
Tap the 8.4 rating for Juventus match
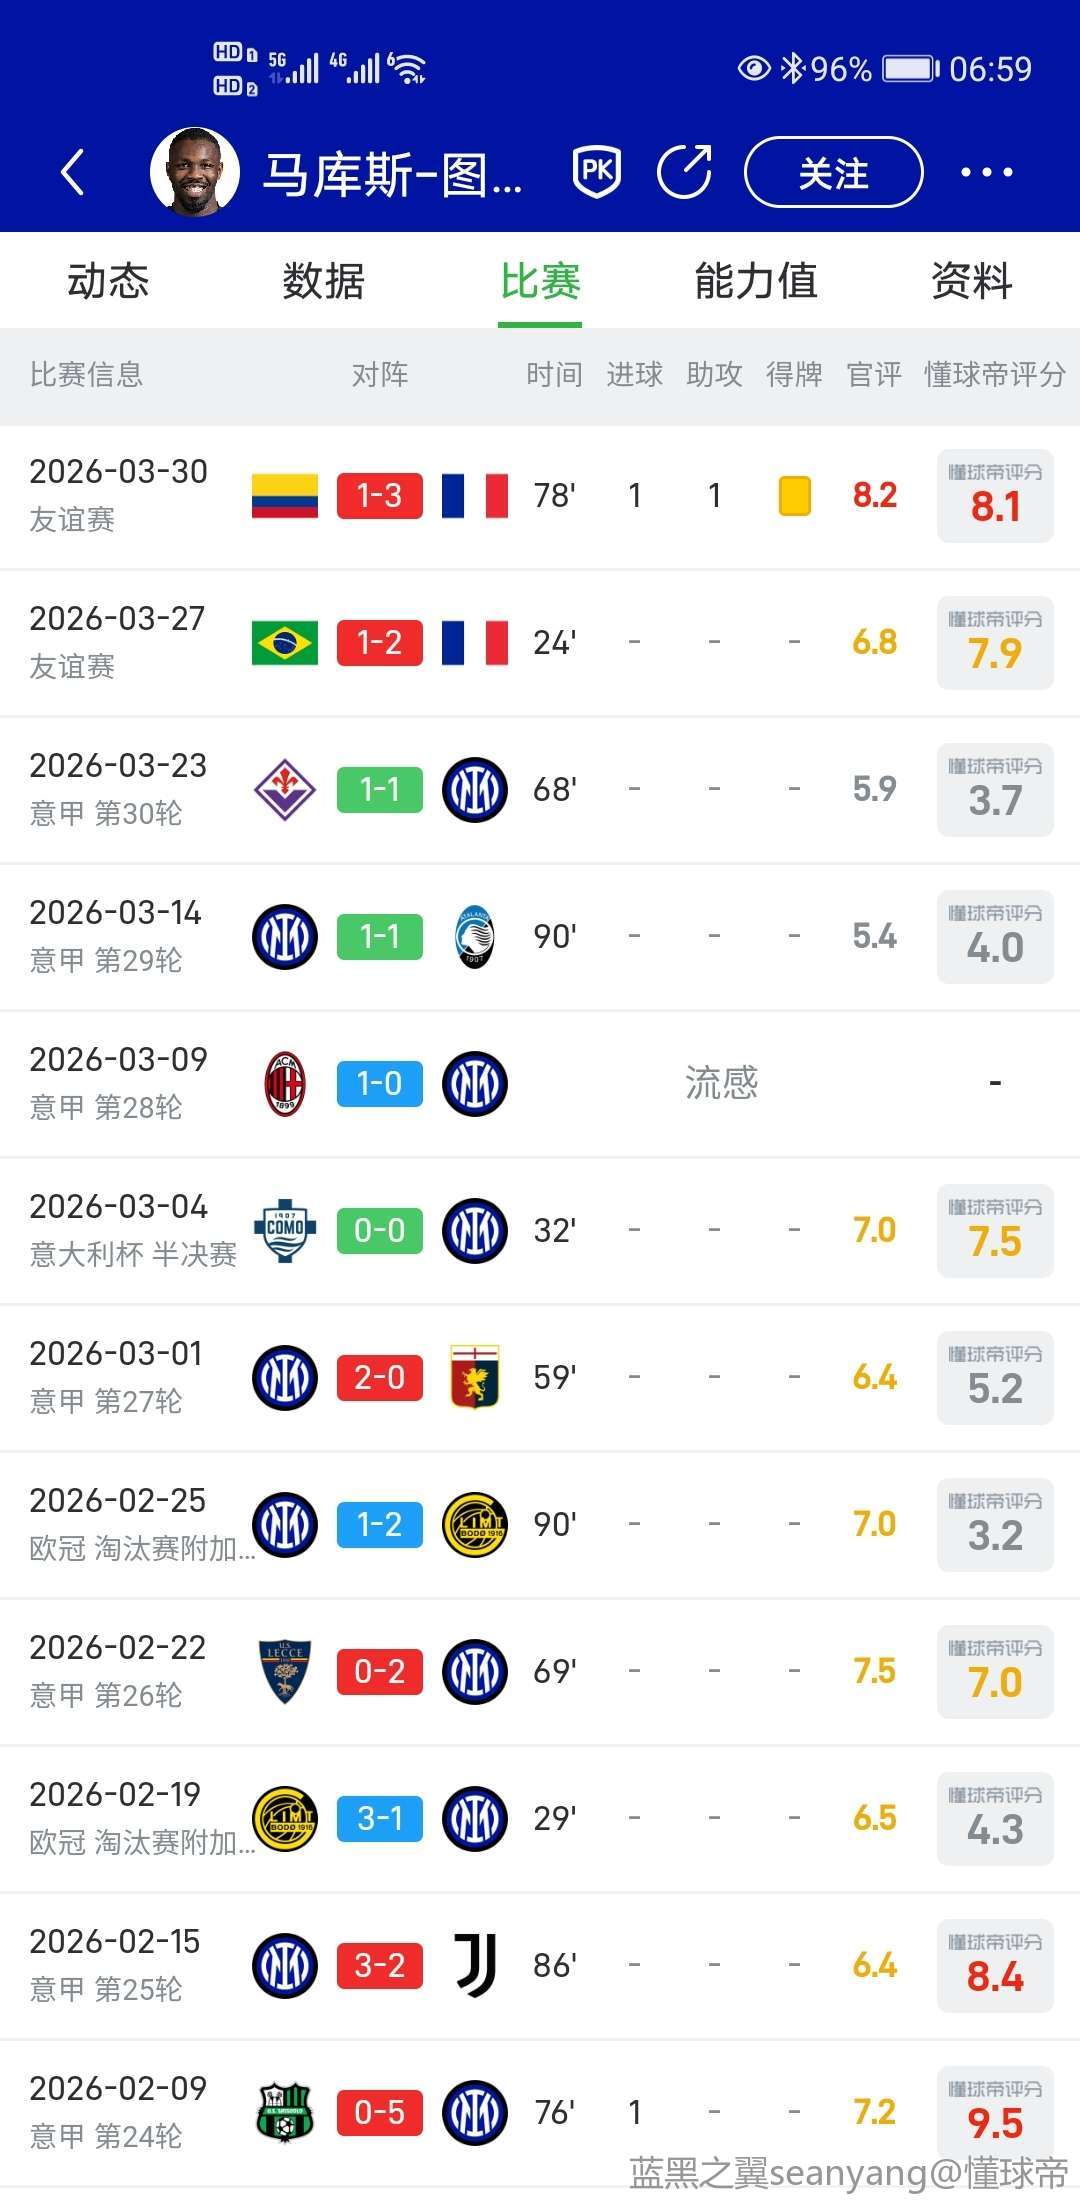pyautogui.click(x=995, y=1966)
